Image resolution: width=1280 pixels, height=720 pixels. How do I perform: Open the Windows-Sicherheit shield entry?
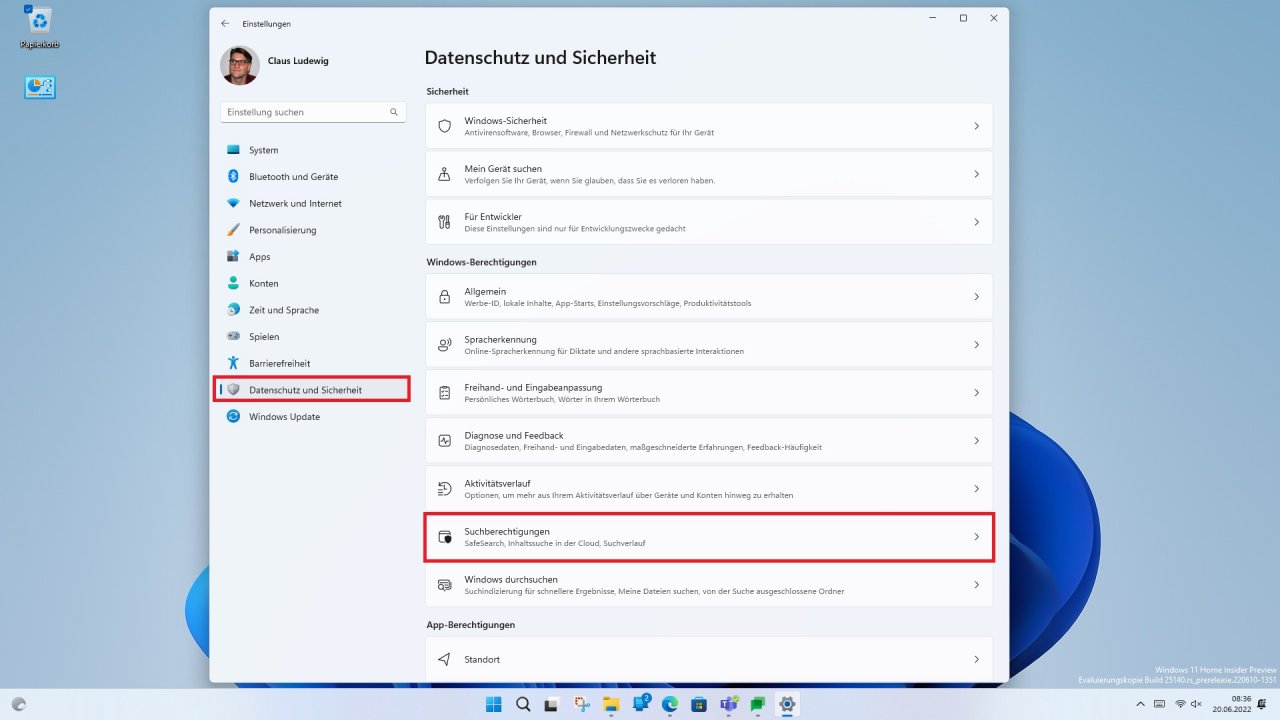tap(709, 126)
